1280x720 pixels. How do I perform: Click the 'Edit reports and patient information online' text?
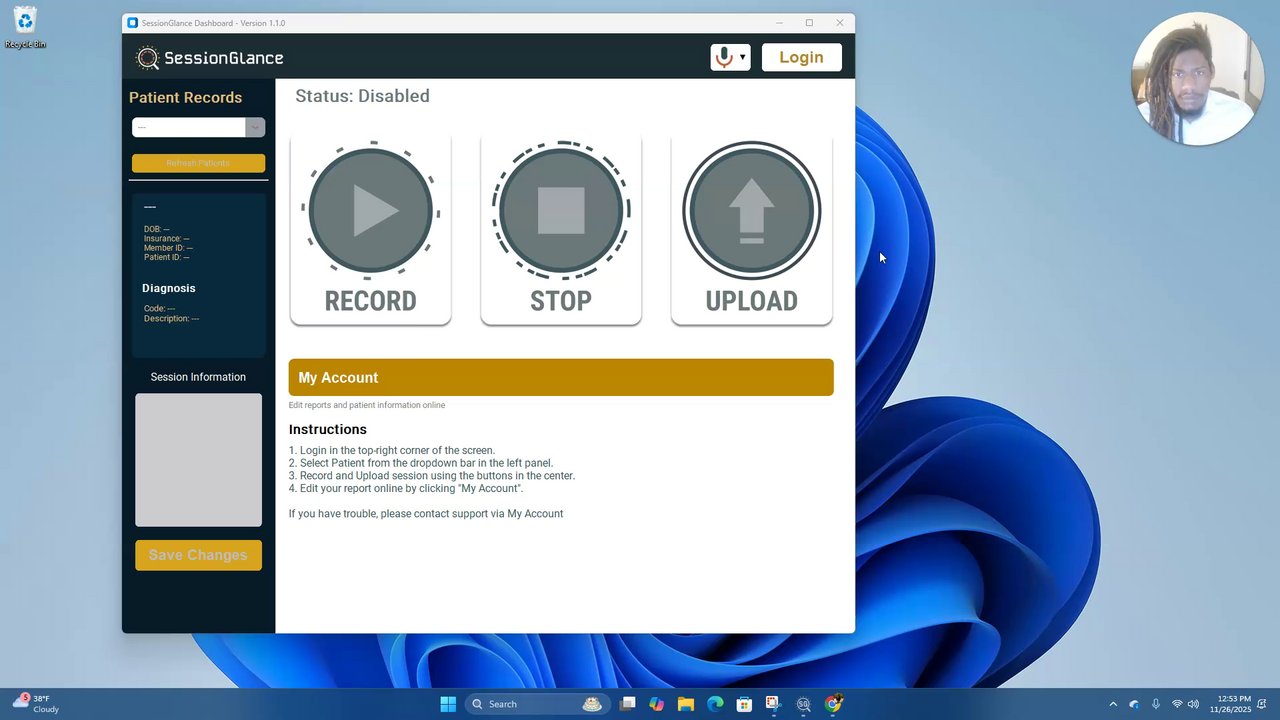pyautogui.click(x=367, y=405)
